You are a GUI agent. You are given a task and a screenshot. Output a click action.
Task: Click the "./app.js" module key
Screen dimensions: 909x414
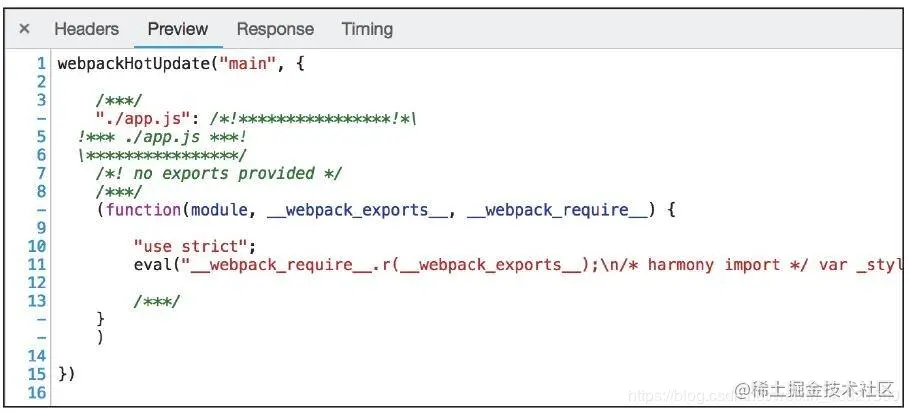[143, 118]
